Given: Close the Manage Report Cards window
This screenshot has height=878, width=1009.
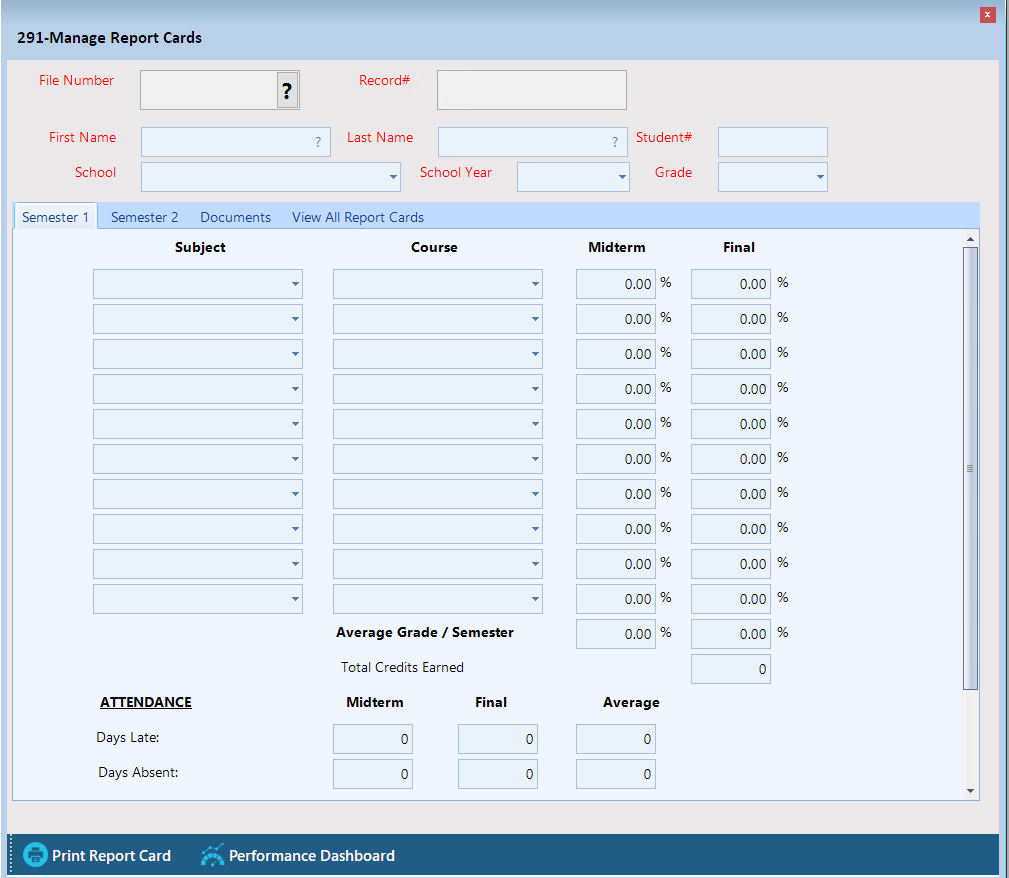Looking at the screenshot, I should 987,14.
